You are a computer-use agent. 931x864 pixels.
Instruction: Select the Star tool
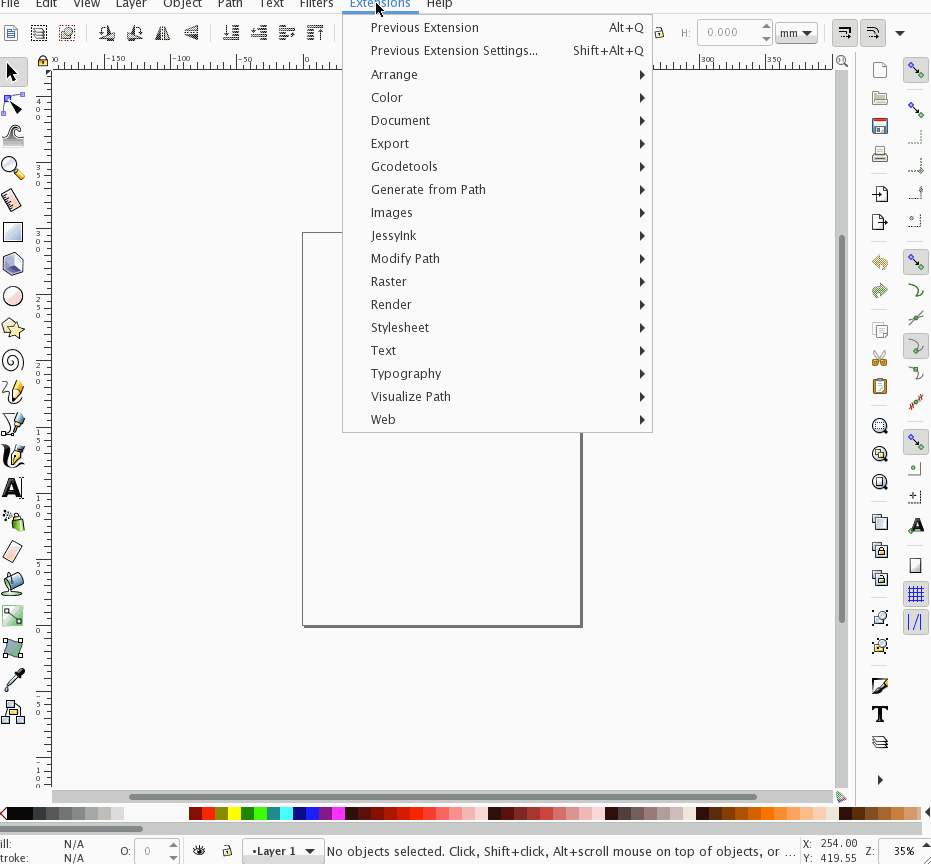pos(13,329)
